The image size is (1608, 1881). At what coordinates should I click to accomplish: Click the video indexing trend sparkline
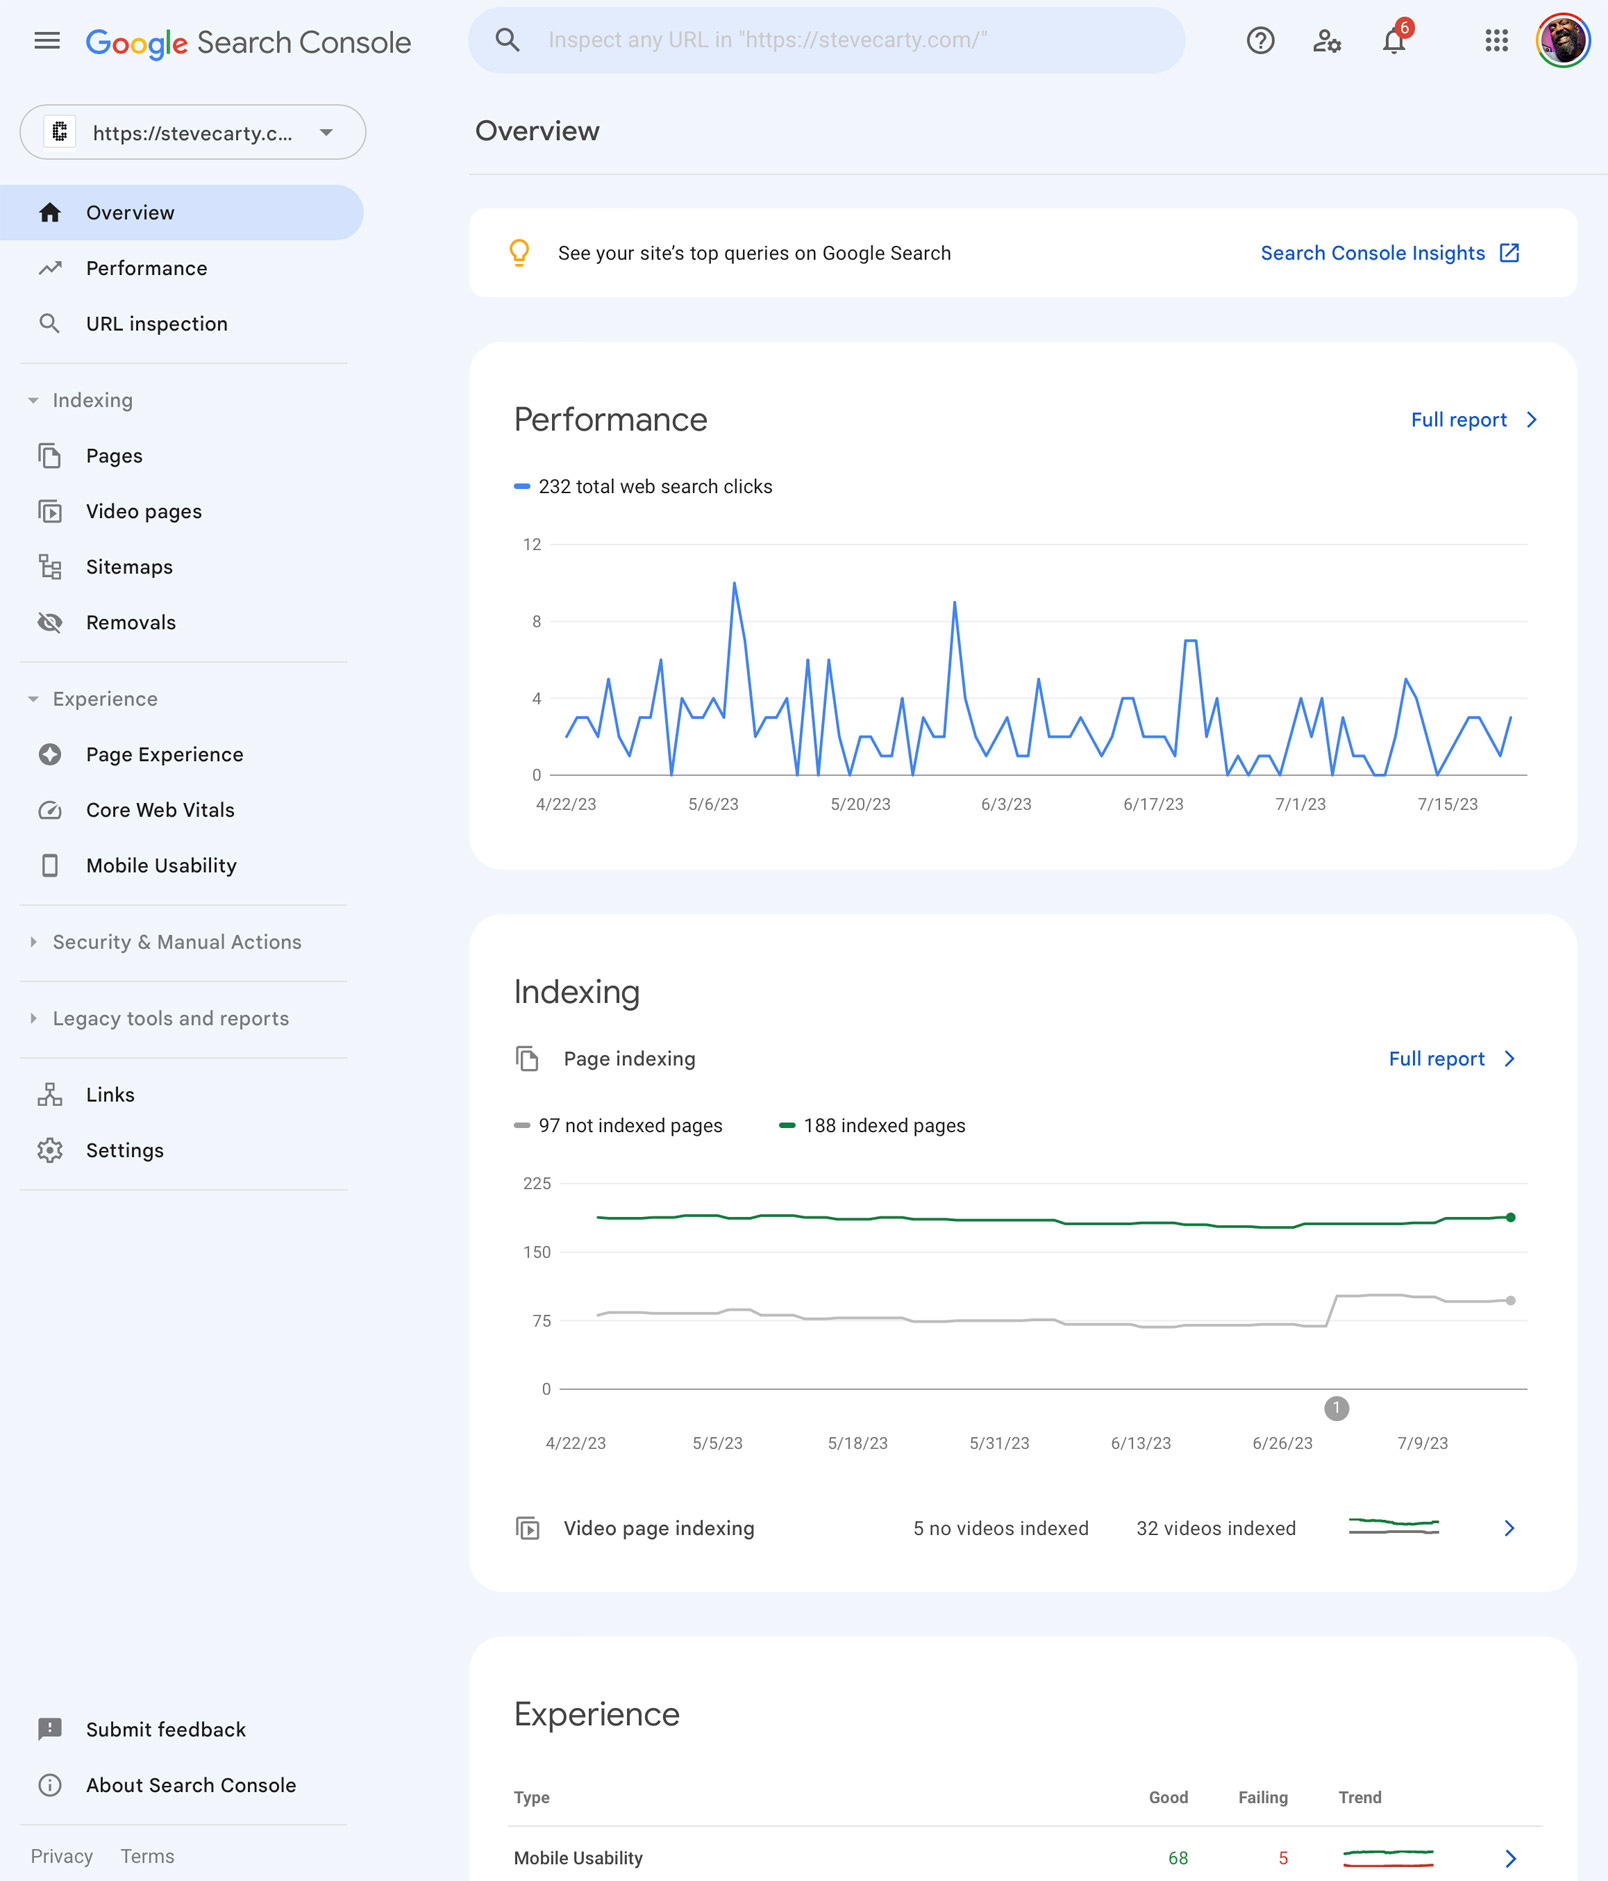click(1394, 1527)
